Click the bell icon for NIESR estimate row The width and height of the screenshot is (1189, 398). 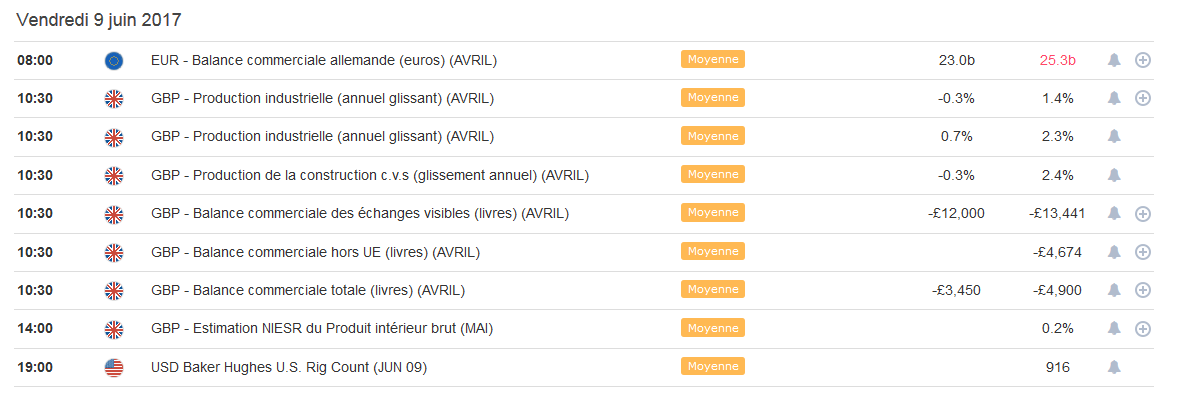coord(1114,328)
